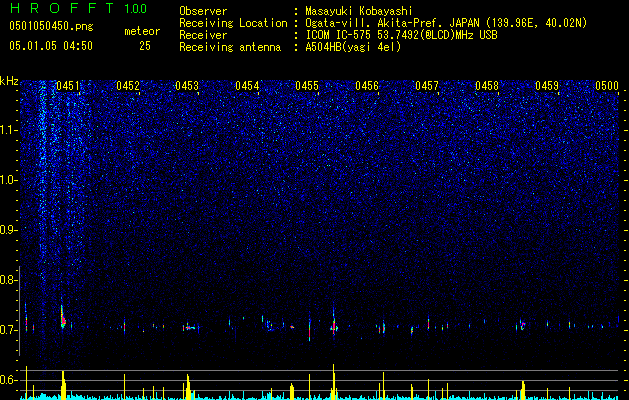Screen dimensions: 629x400
Task: Click the 0451 time marker
Action: coord(68,85)
